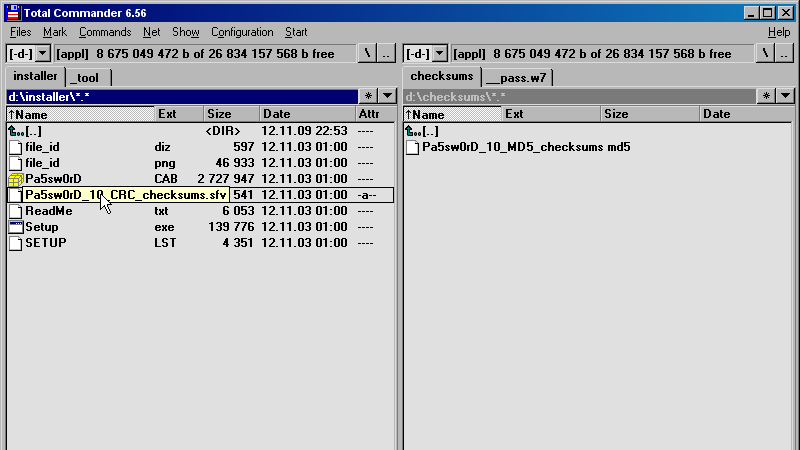Click right panel free space info label
Screen dimensions: 800x450
click(603, 54)
